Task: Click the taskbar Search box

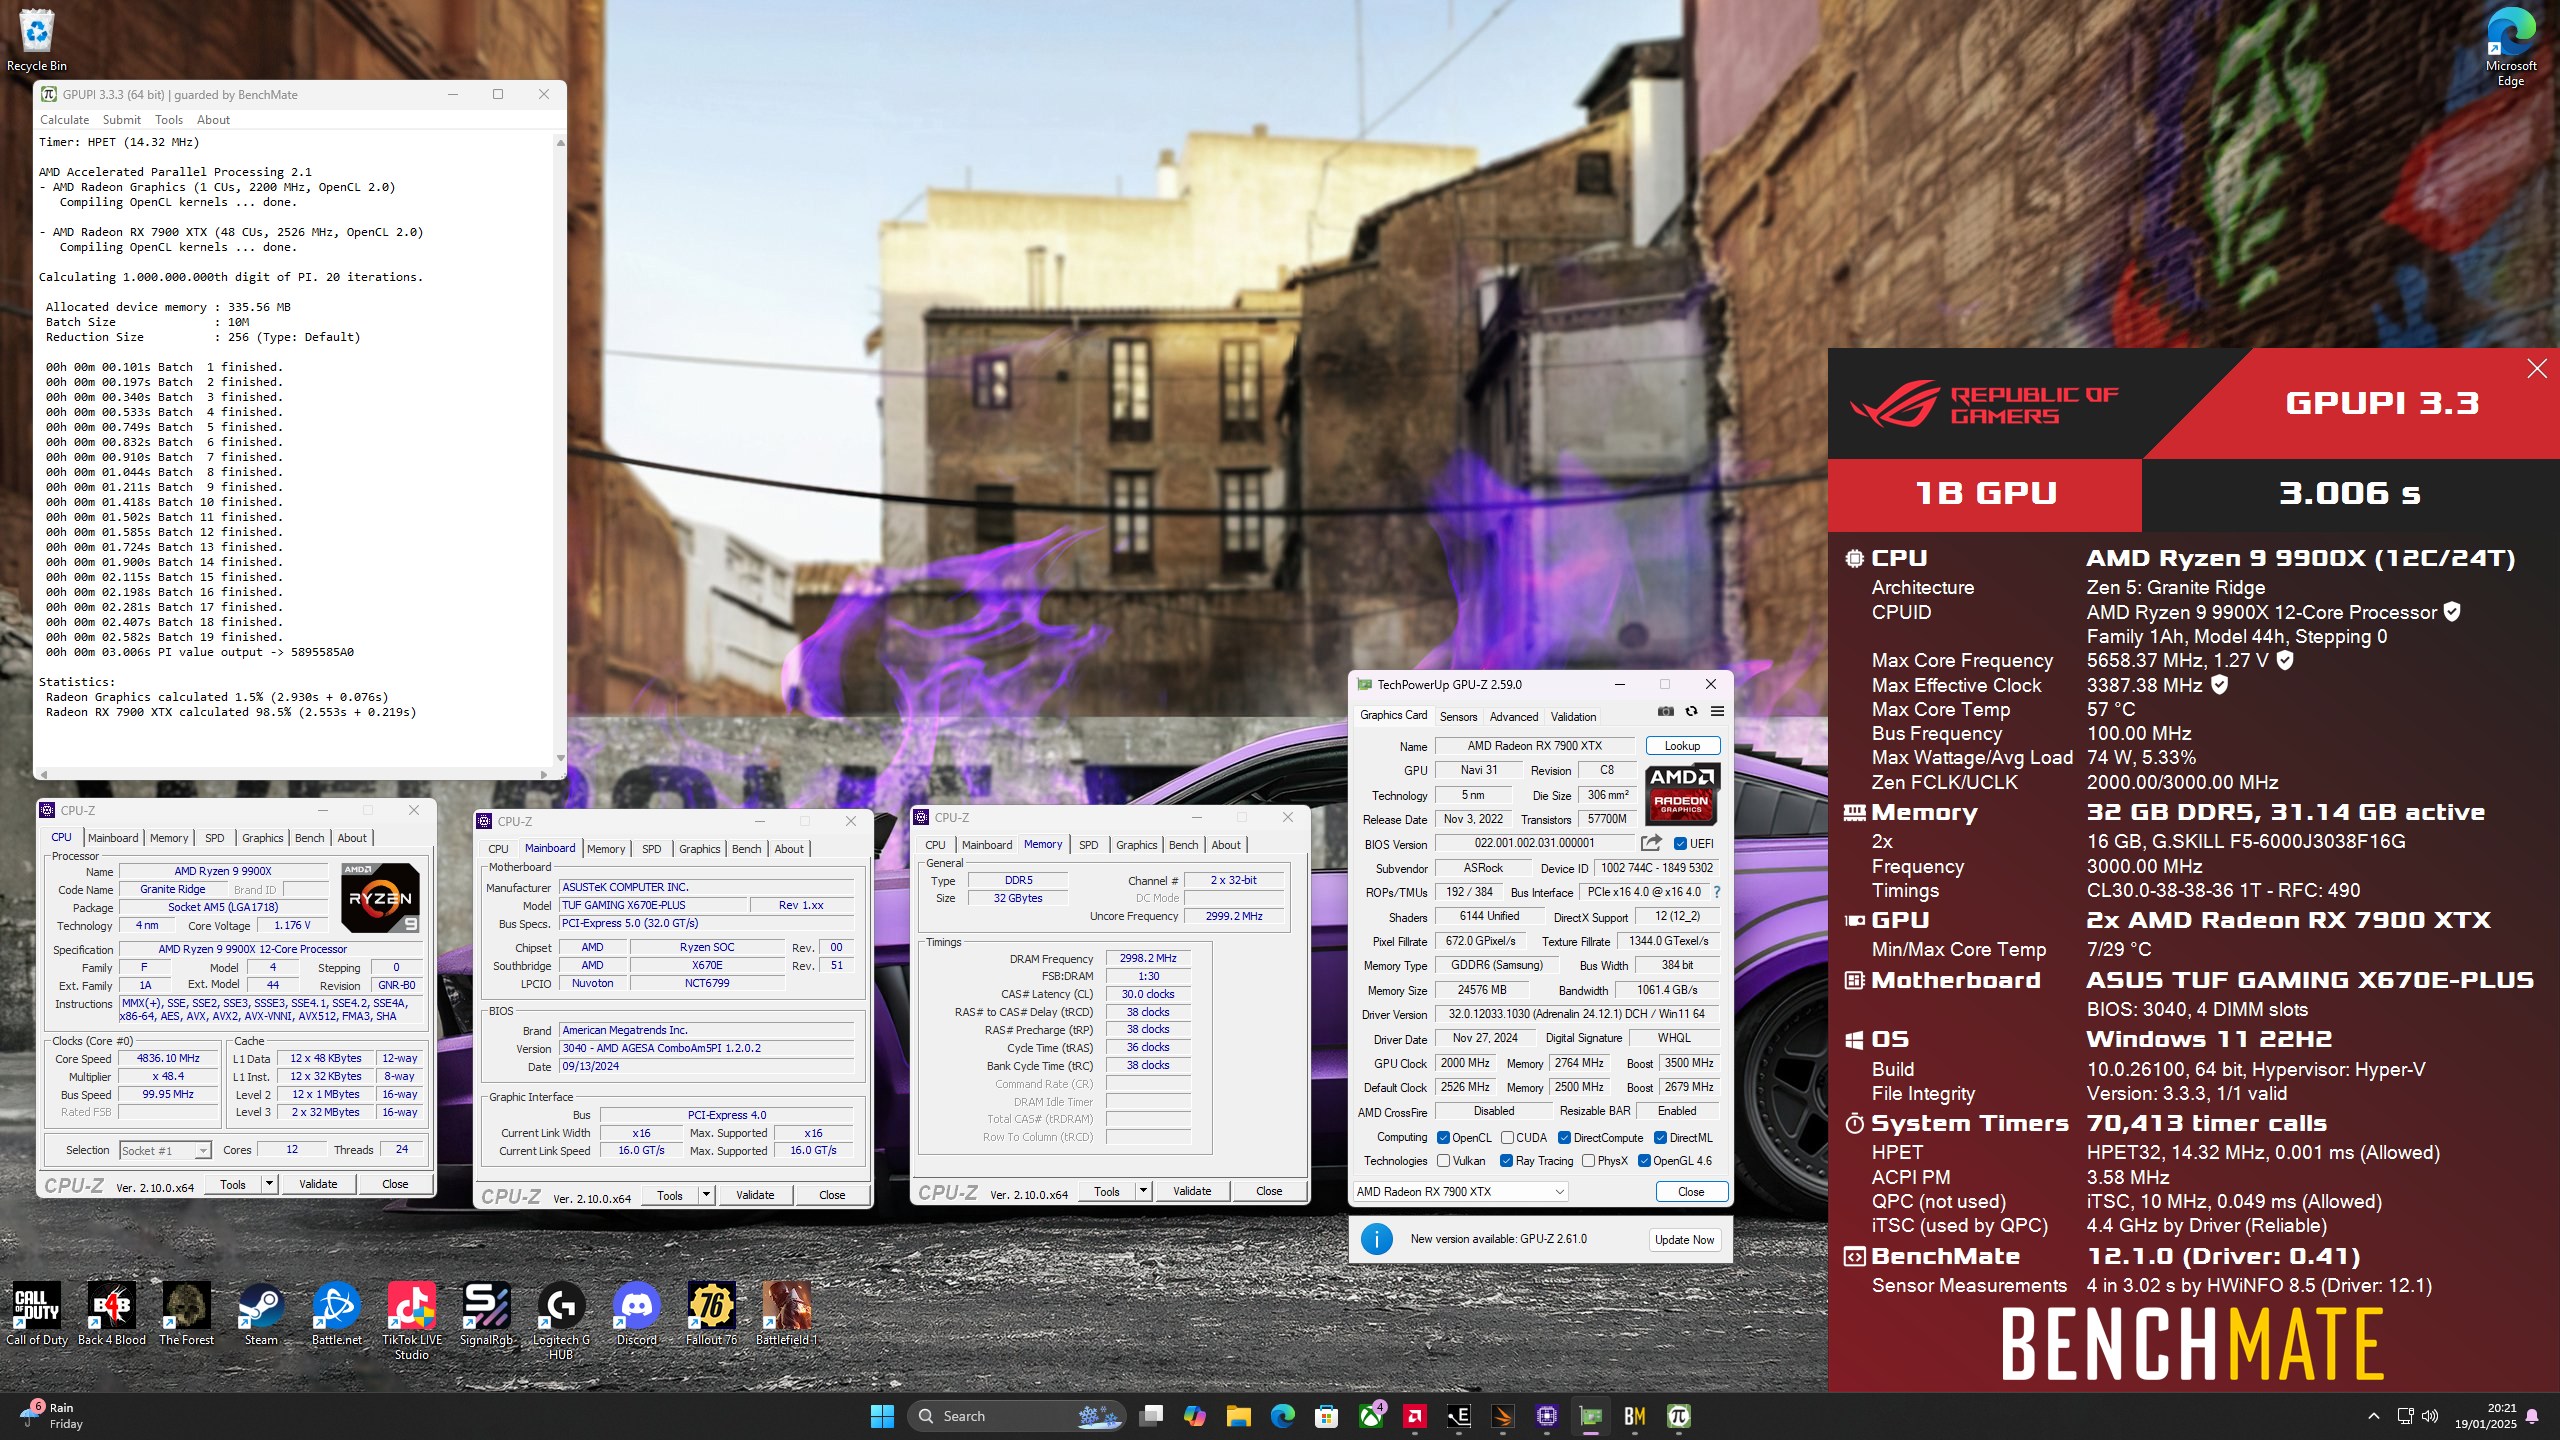Action: click(1016, 1416)
